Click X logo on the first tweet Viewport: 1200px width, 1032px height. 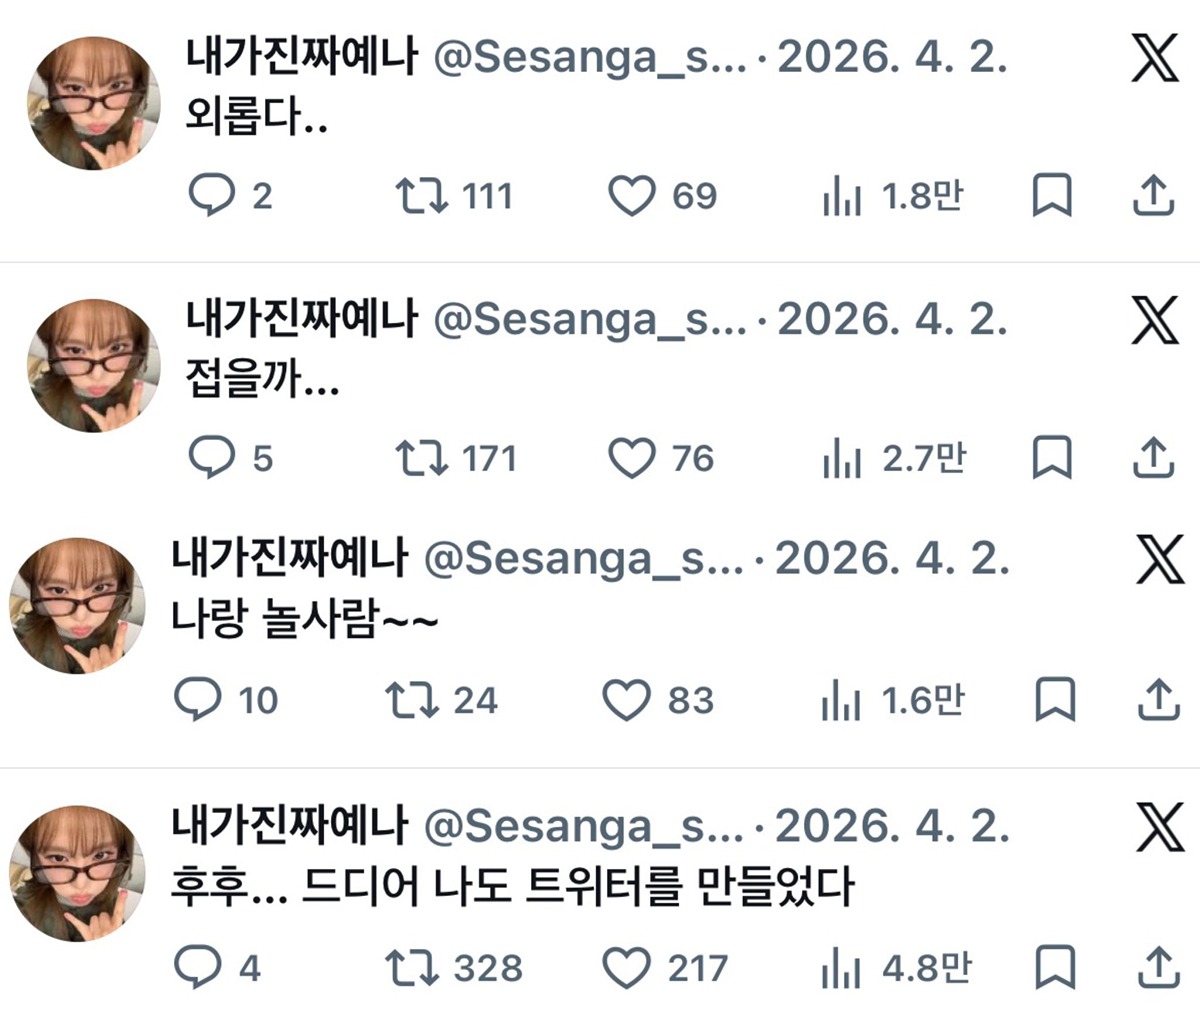pos(1155,59)
